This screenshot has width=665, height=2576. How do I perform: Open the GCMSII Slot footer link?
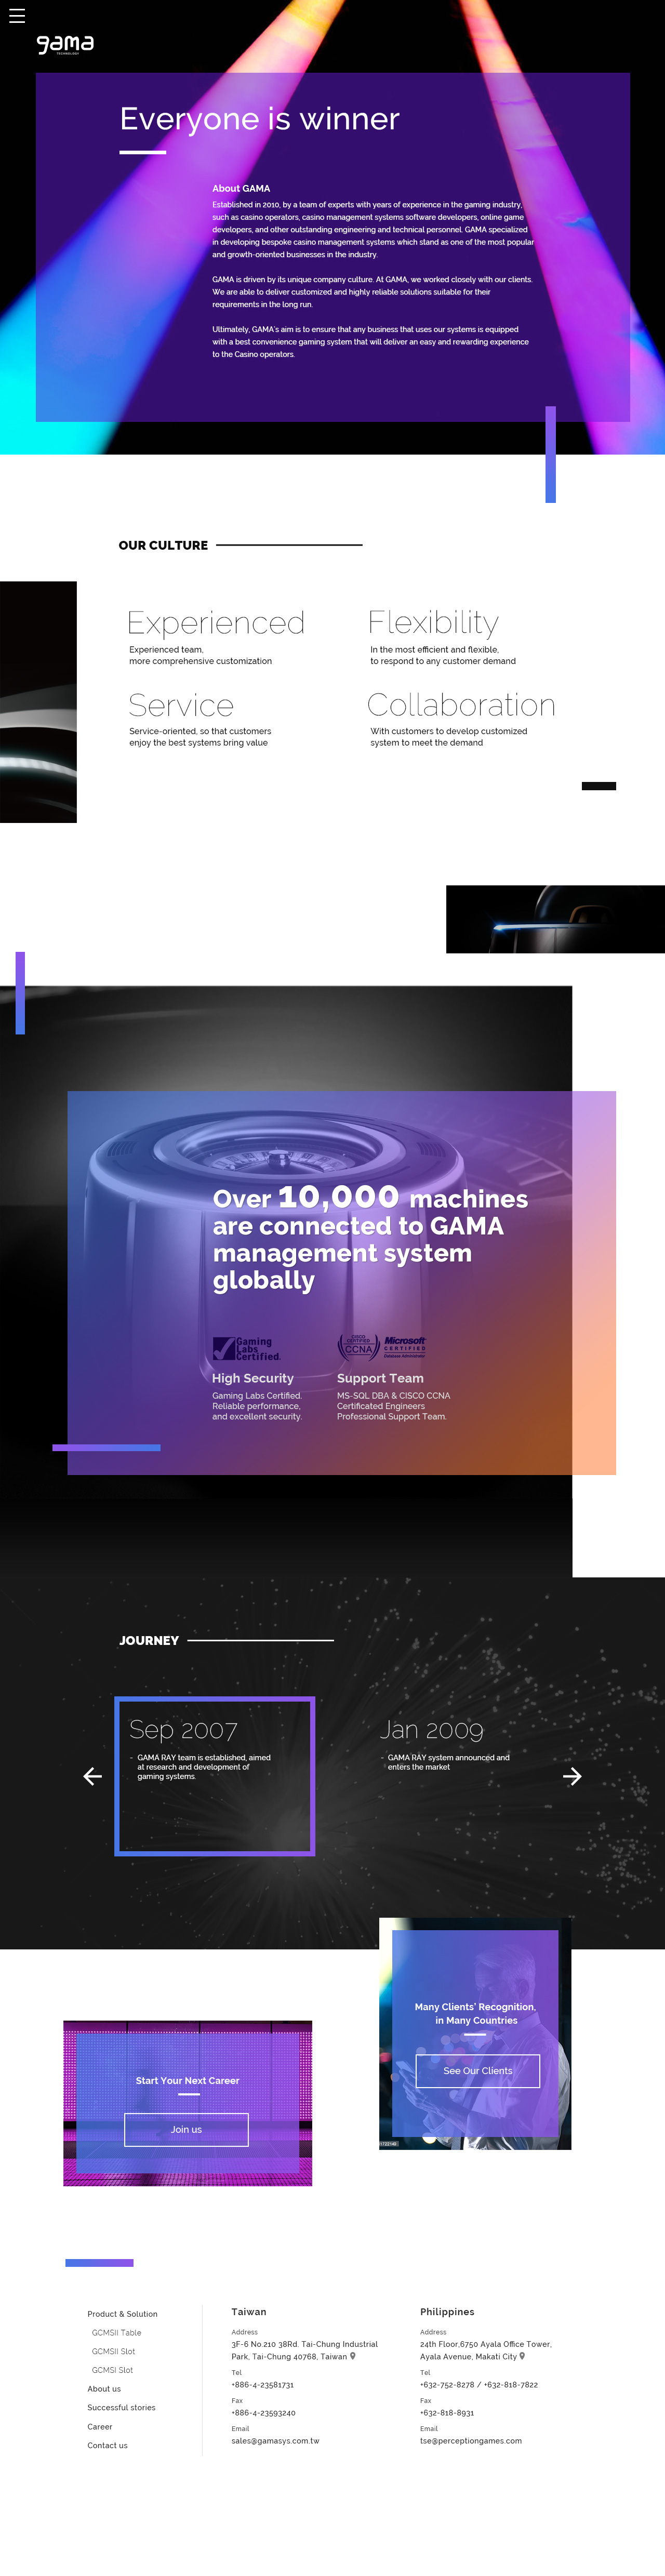(x=113, y=2352)
